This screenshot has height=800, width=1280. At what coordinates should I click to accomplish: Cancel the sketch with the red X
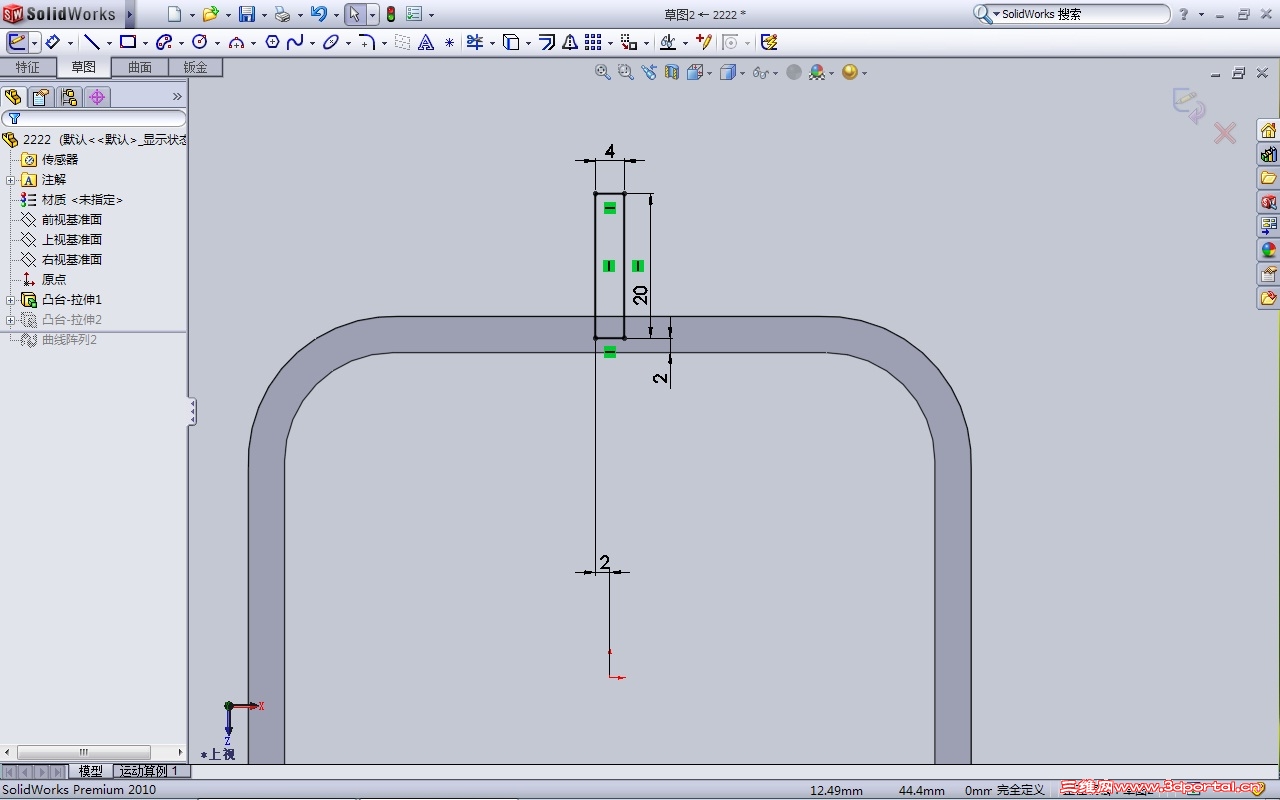1225,133
